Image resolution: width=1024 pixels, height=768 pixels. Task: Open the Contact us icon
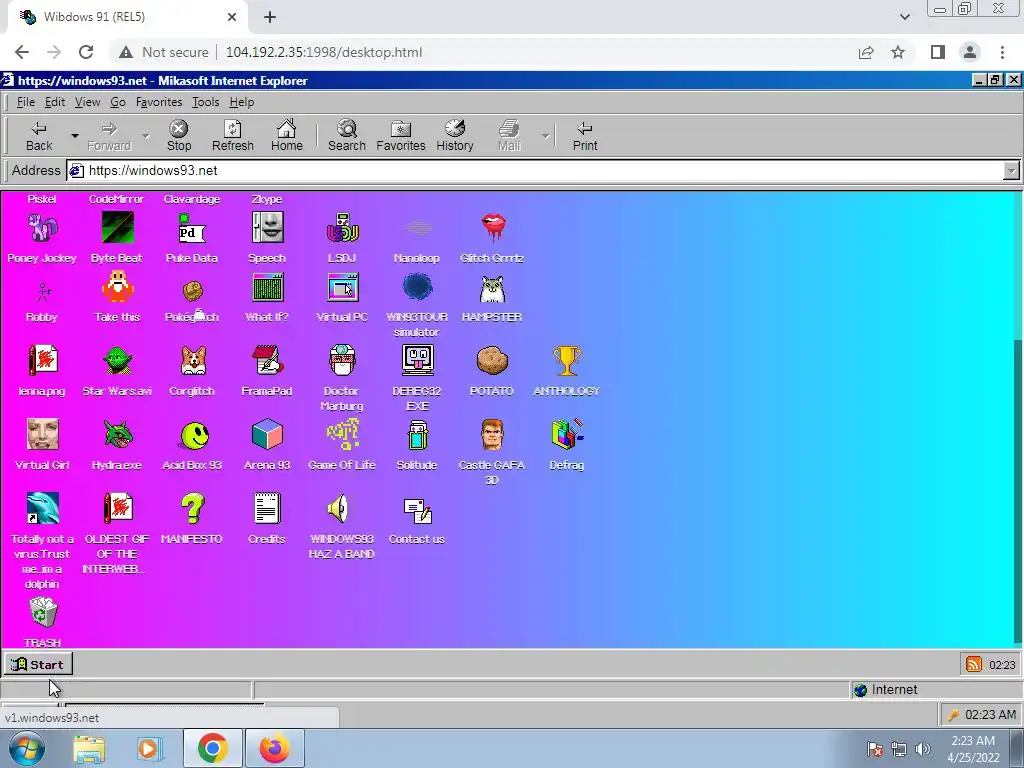[417, 511]
